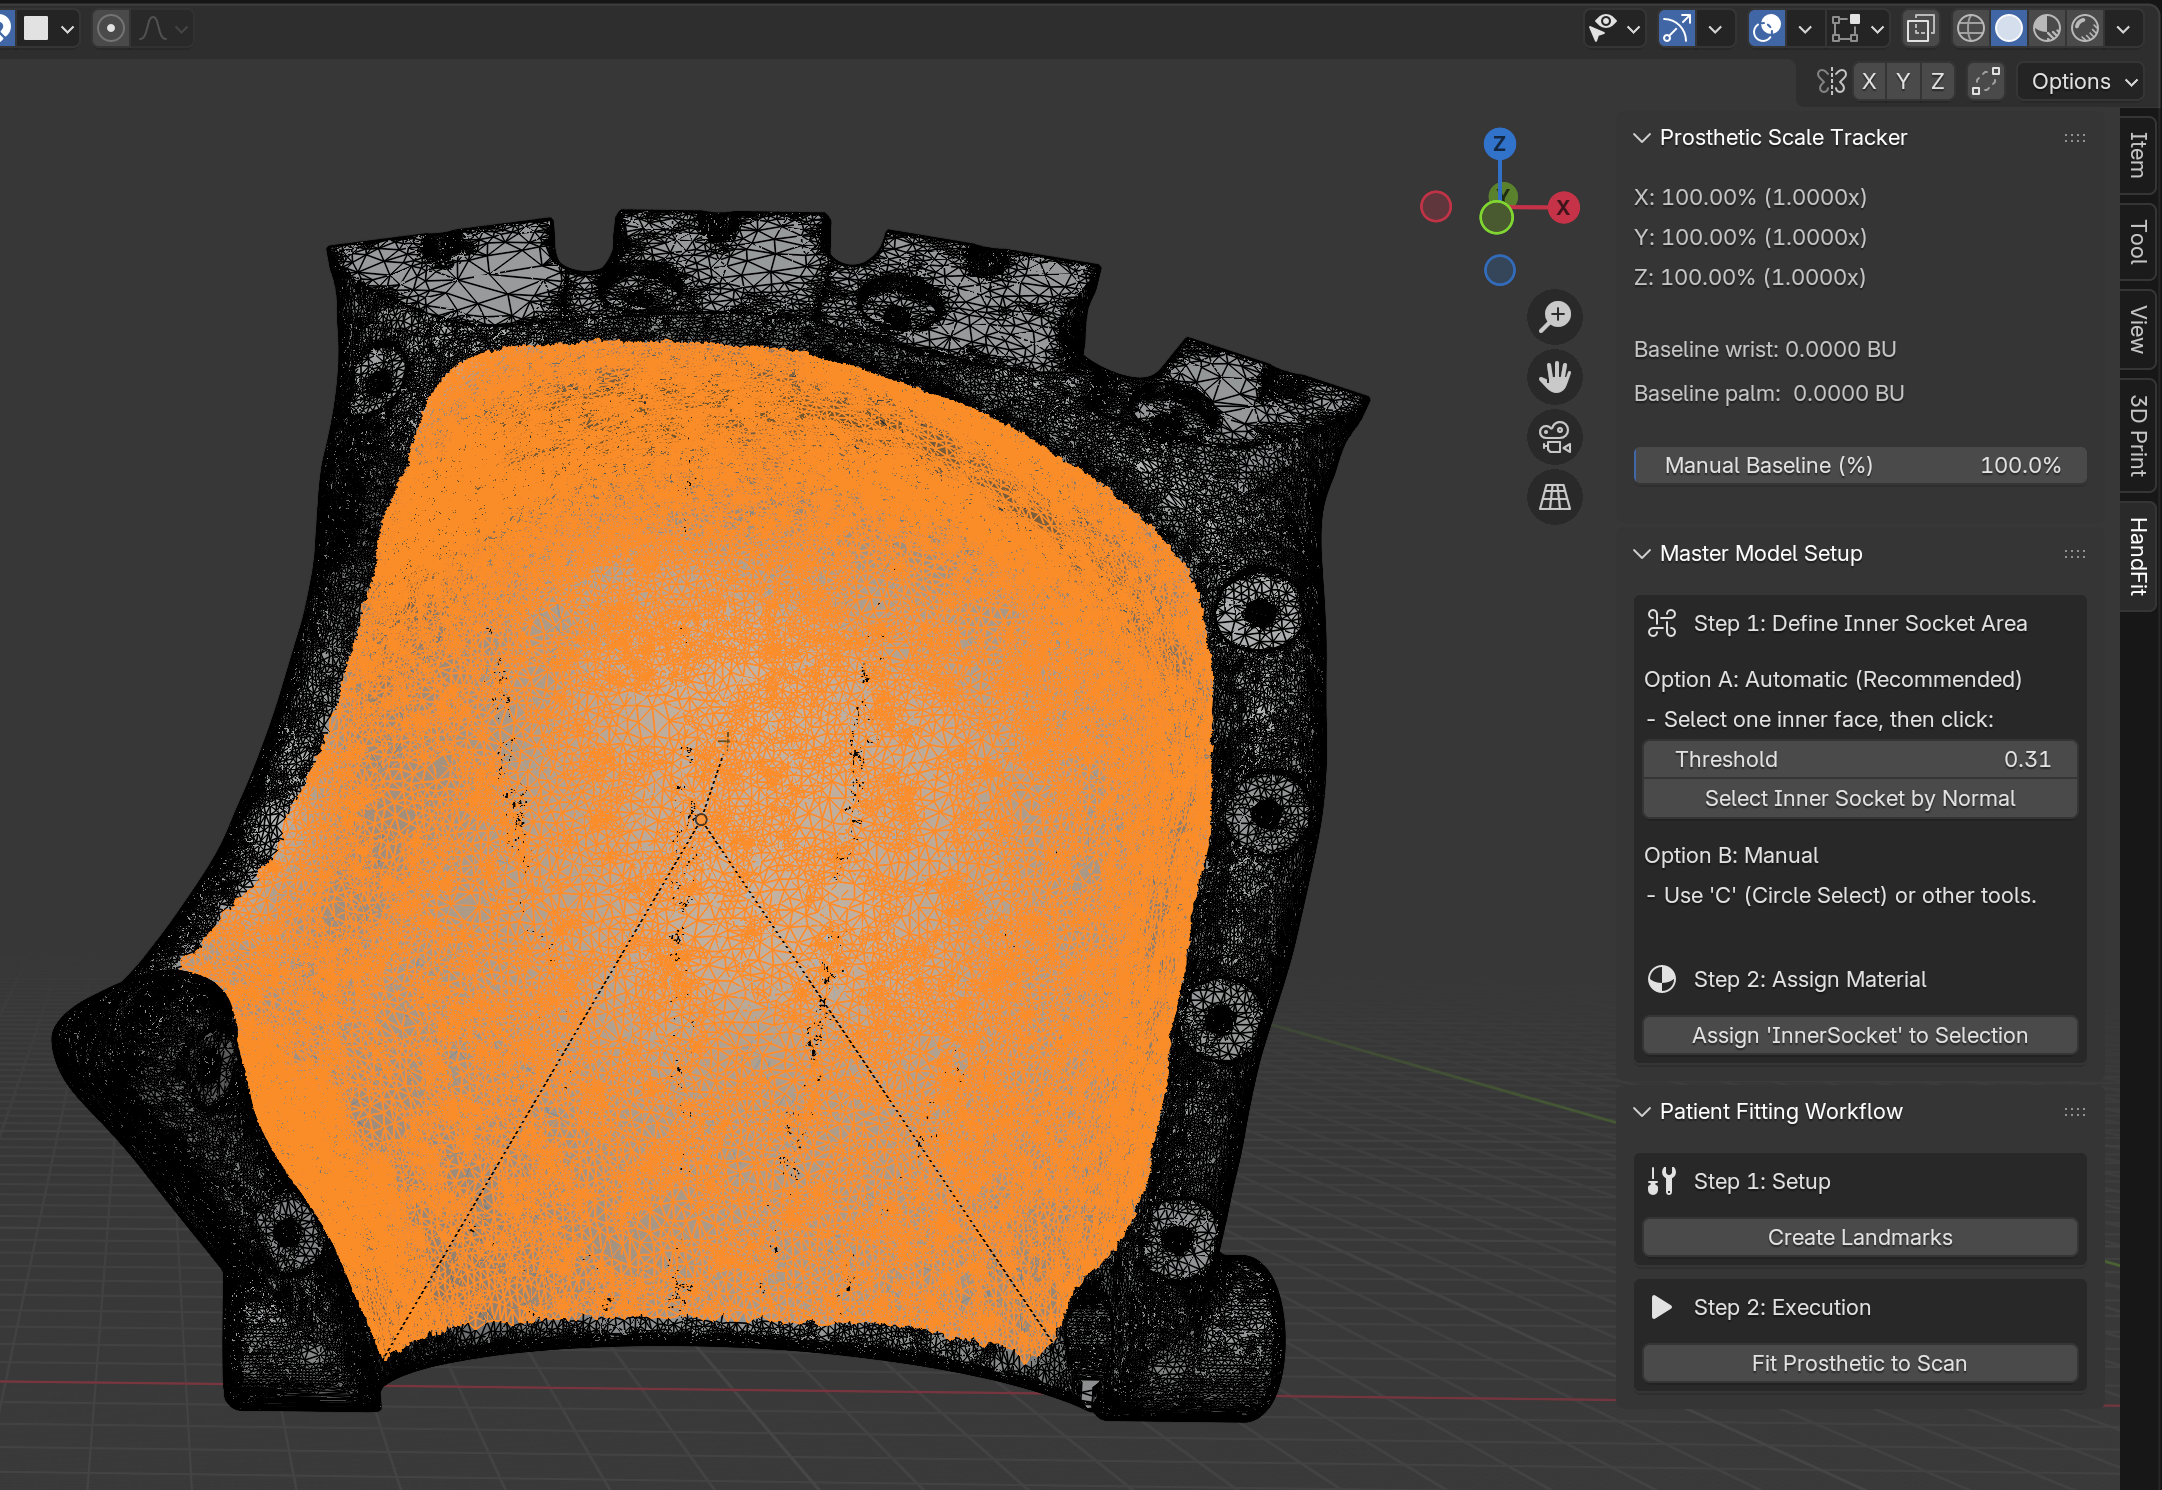This screenshot has height=1490, width=2162.
Task: Toggle X axis mesh symmetry
Action: pyautogui.click(x=1869, y=81)
